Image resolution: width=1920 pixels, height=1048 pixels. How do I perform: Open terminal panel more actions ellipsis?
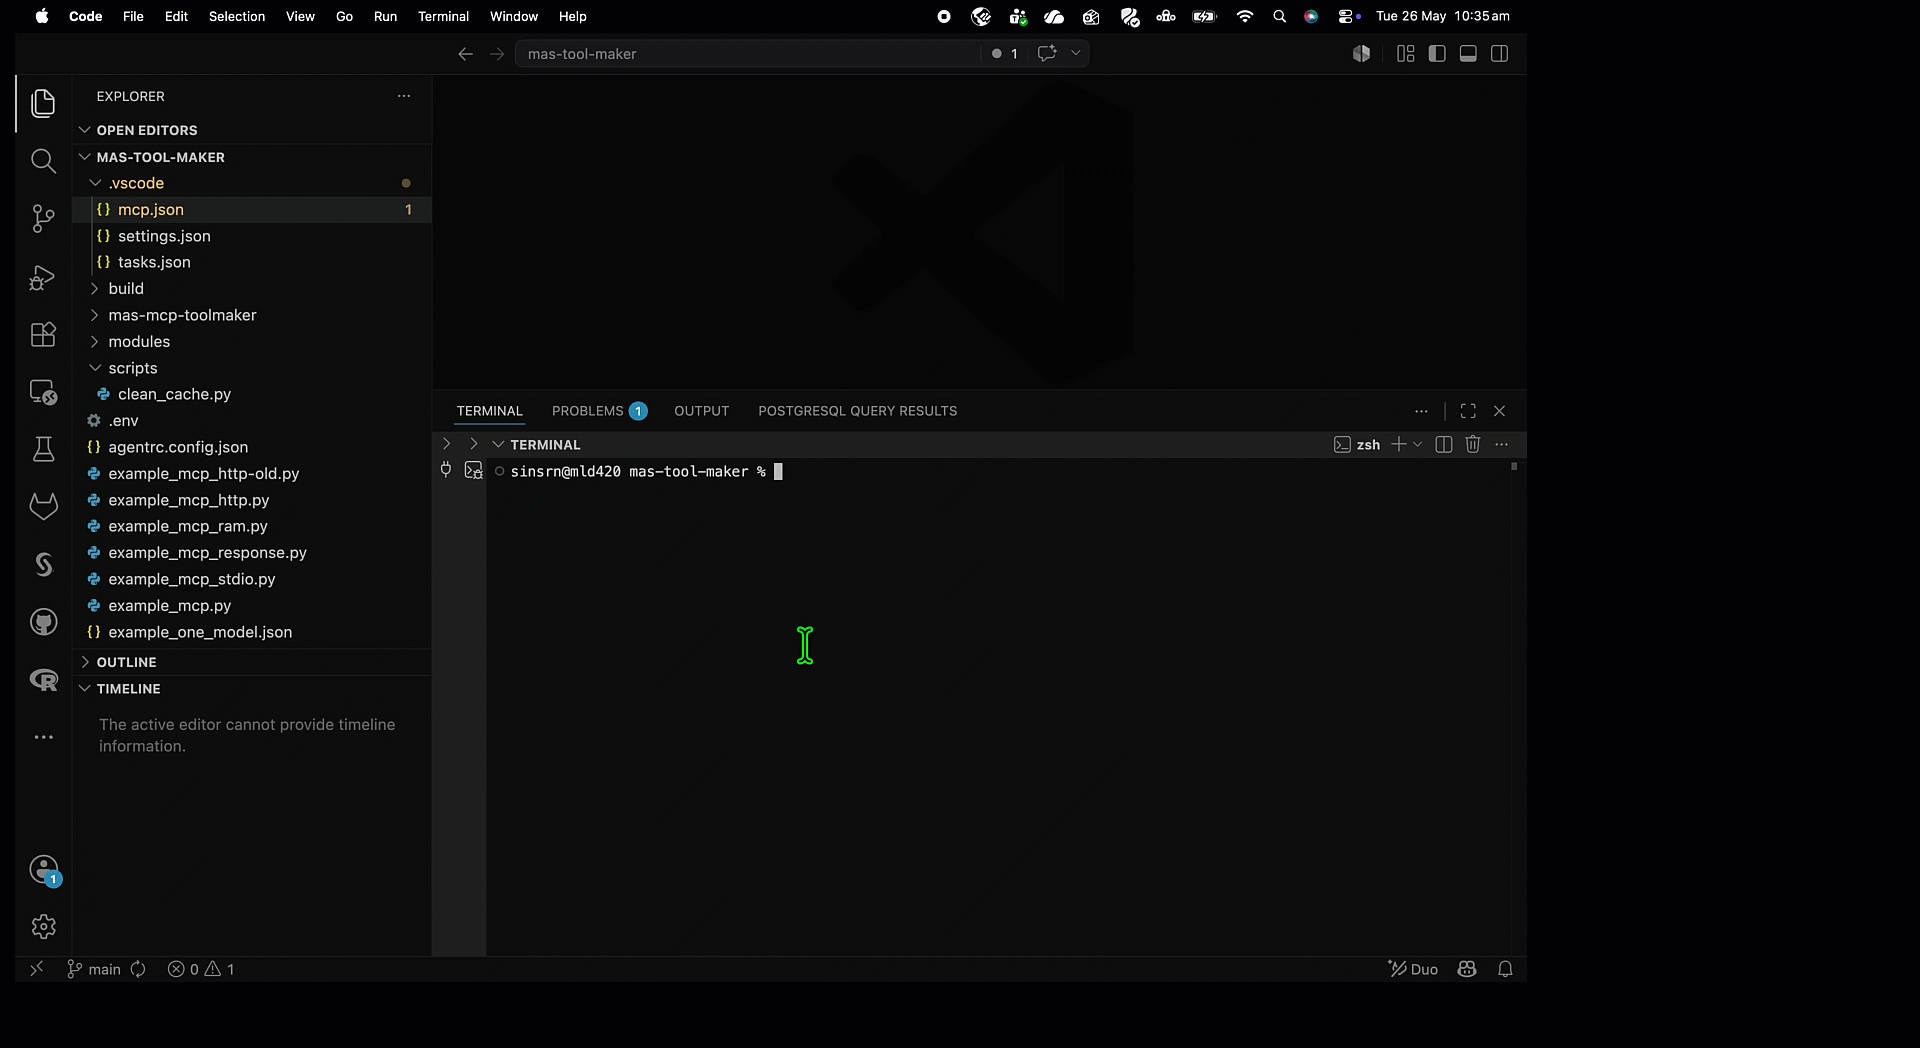pos(1501,445)
